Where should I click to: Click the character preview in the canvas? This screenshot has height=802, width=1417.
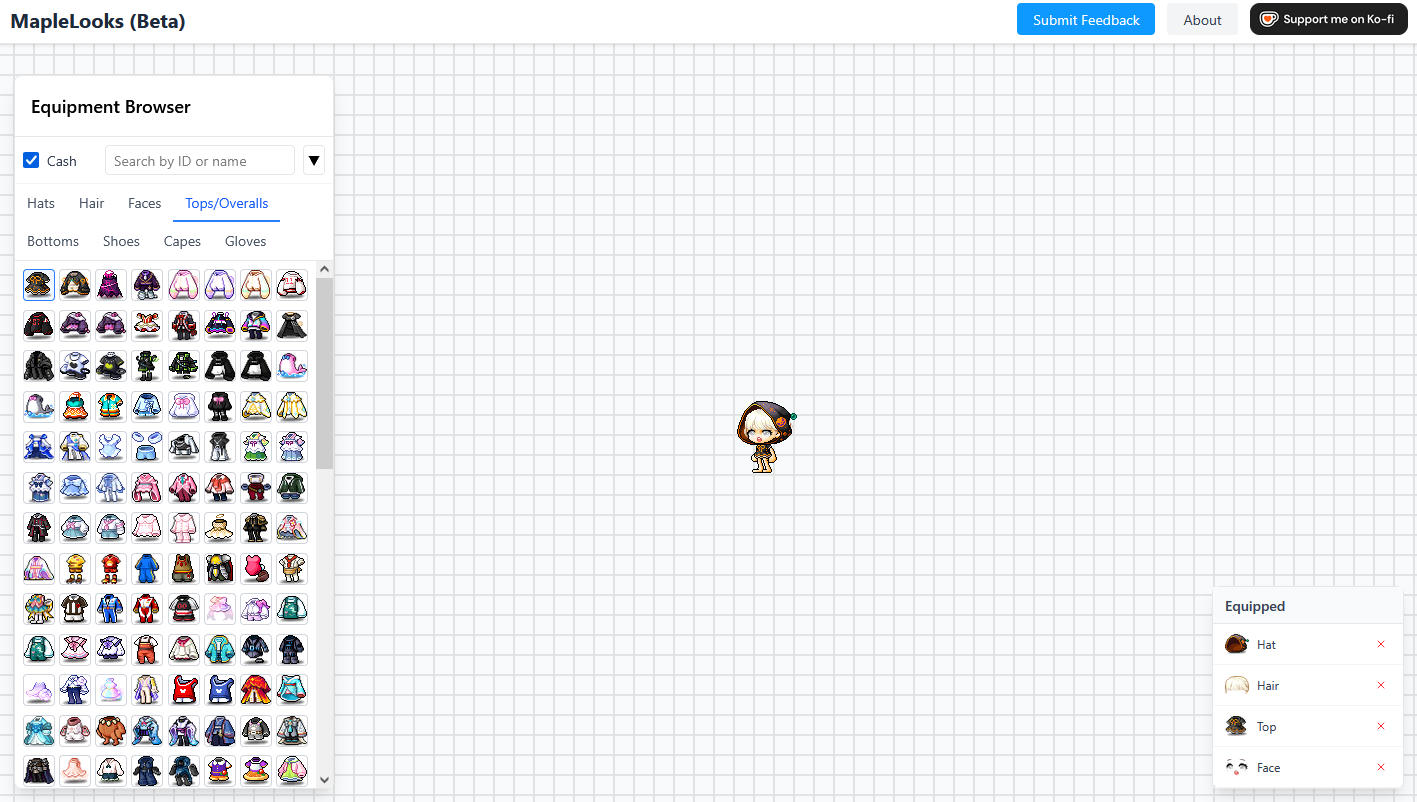[x=765, y=435]
